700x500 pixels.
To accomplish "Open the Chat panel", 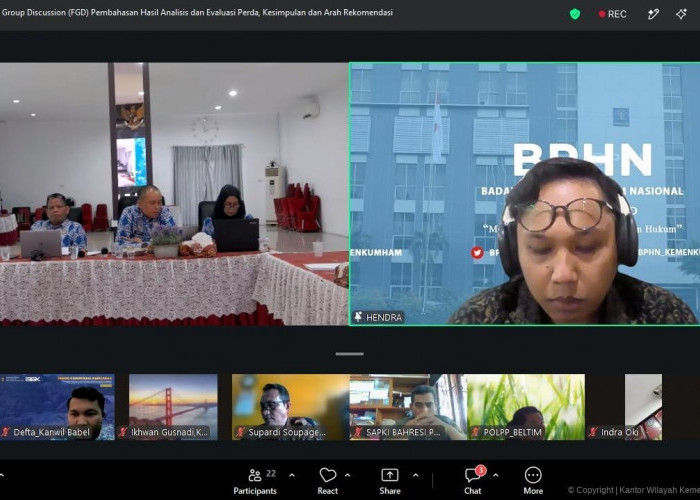I will tap(473, 481).
